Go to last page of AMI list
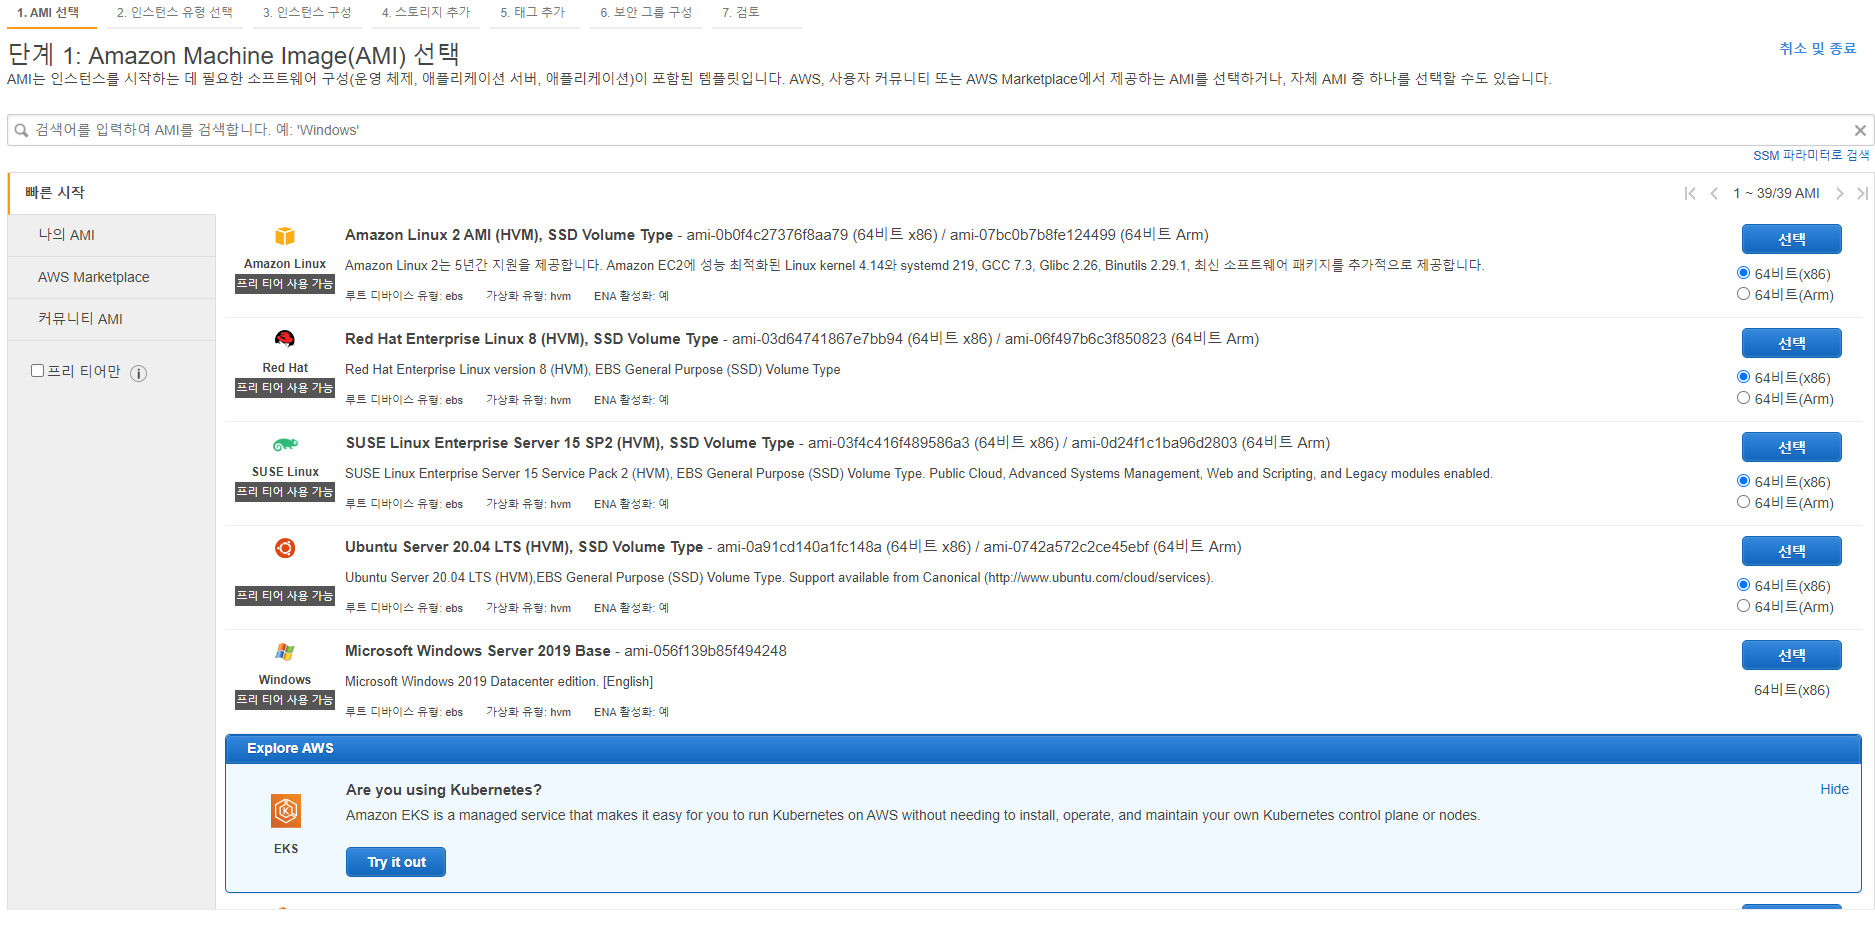The width and height of the screenshot is (1875, 935). (x=1862, y=193)
